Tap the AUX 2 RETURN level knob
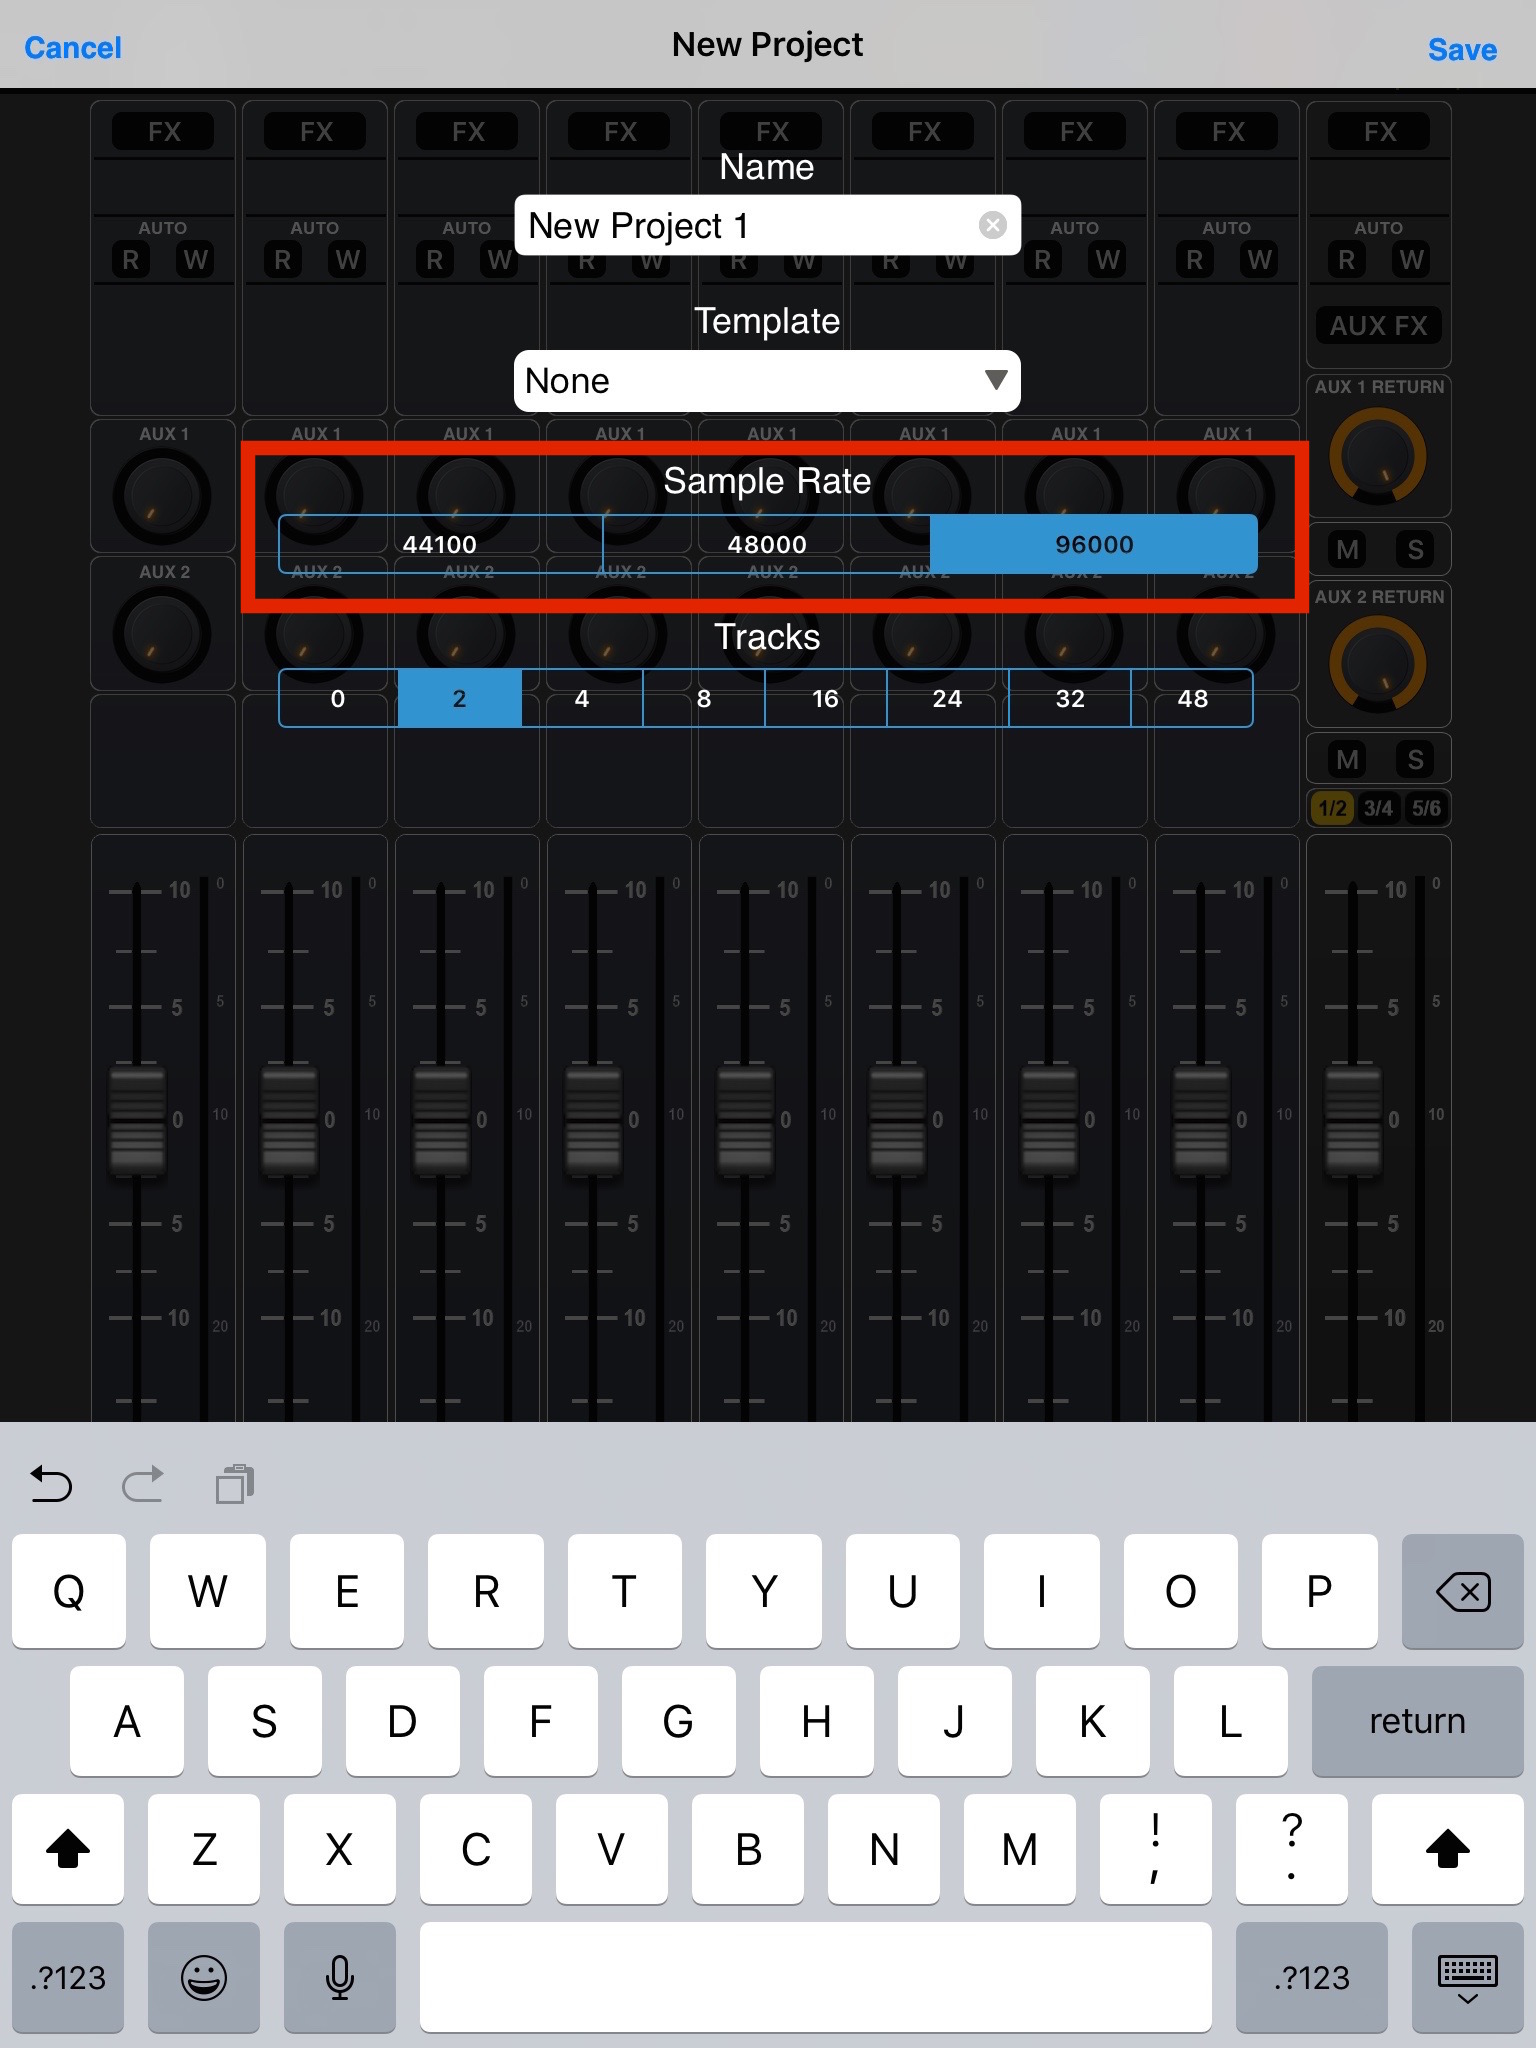This screenshot has width=1536, height=2048. tap(1377, 664)
